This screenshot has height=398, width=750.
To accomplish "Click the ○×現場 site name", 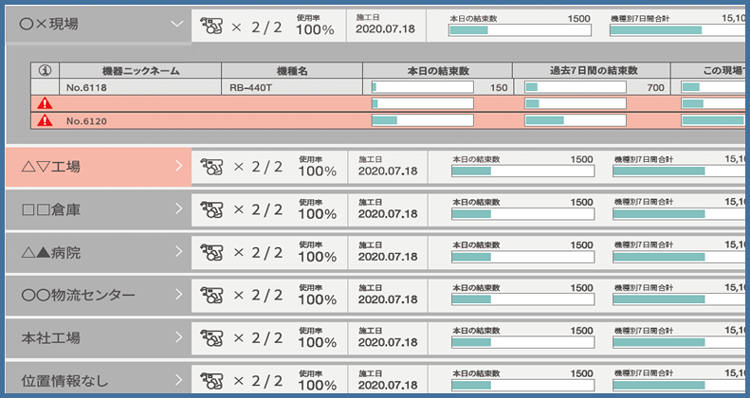I will [x=49, y=24].
